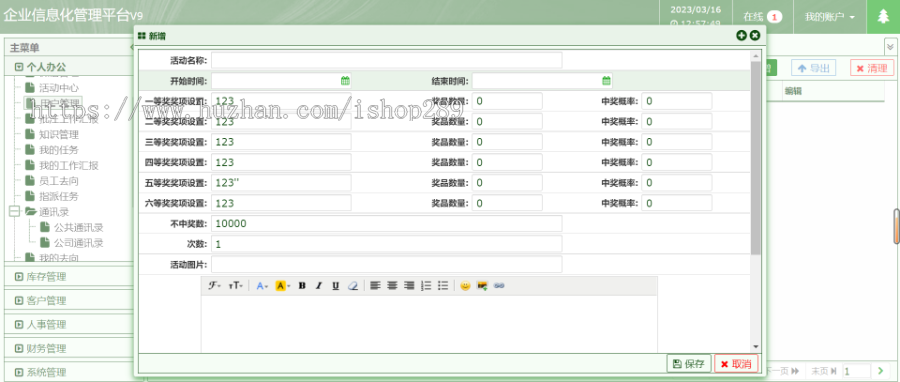The width and height of the screenshot is (900, 382).
Task: Click the 活动名称 input field
Action: (x=386, y=60)
